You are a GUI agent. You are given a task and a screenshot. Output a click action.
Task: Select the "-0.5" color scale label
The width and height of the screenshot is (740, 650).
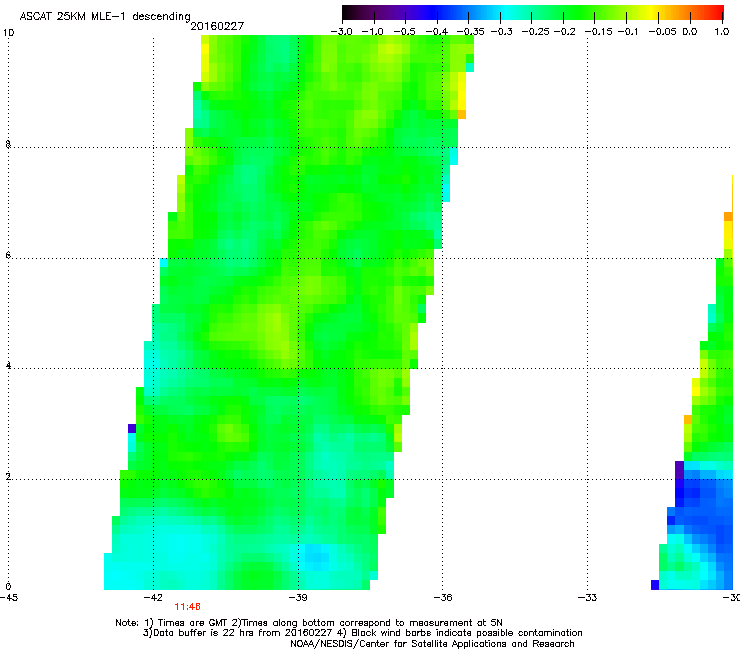404,32
